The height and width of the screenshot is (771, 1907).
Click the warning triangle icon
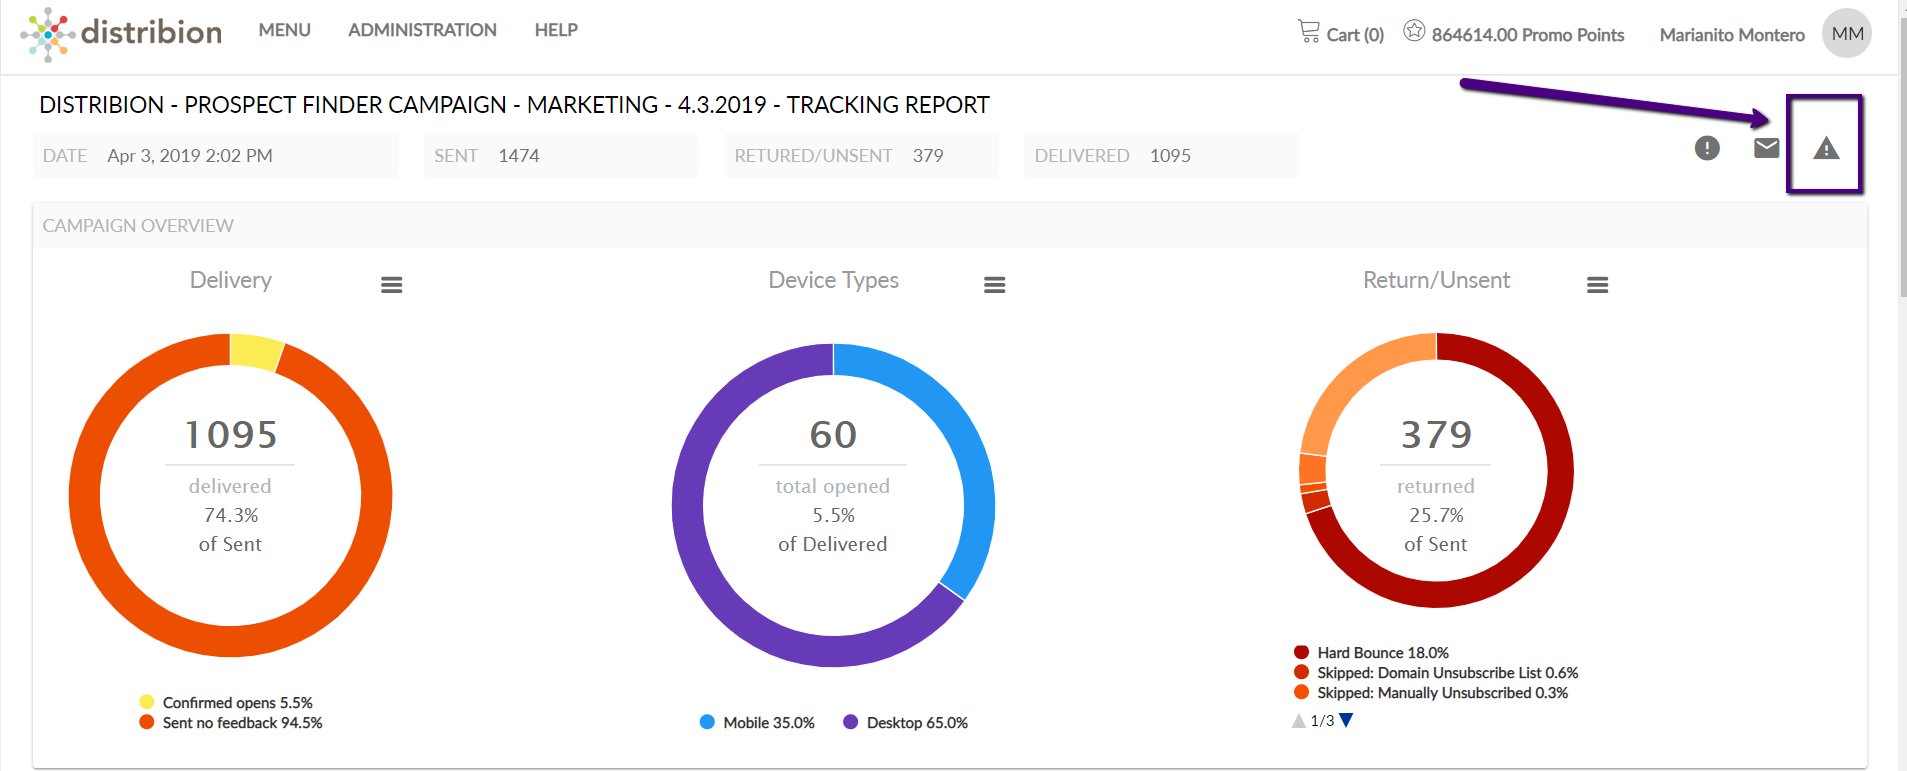[1826, 148]
